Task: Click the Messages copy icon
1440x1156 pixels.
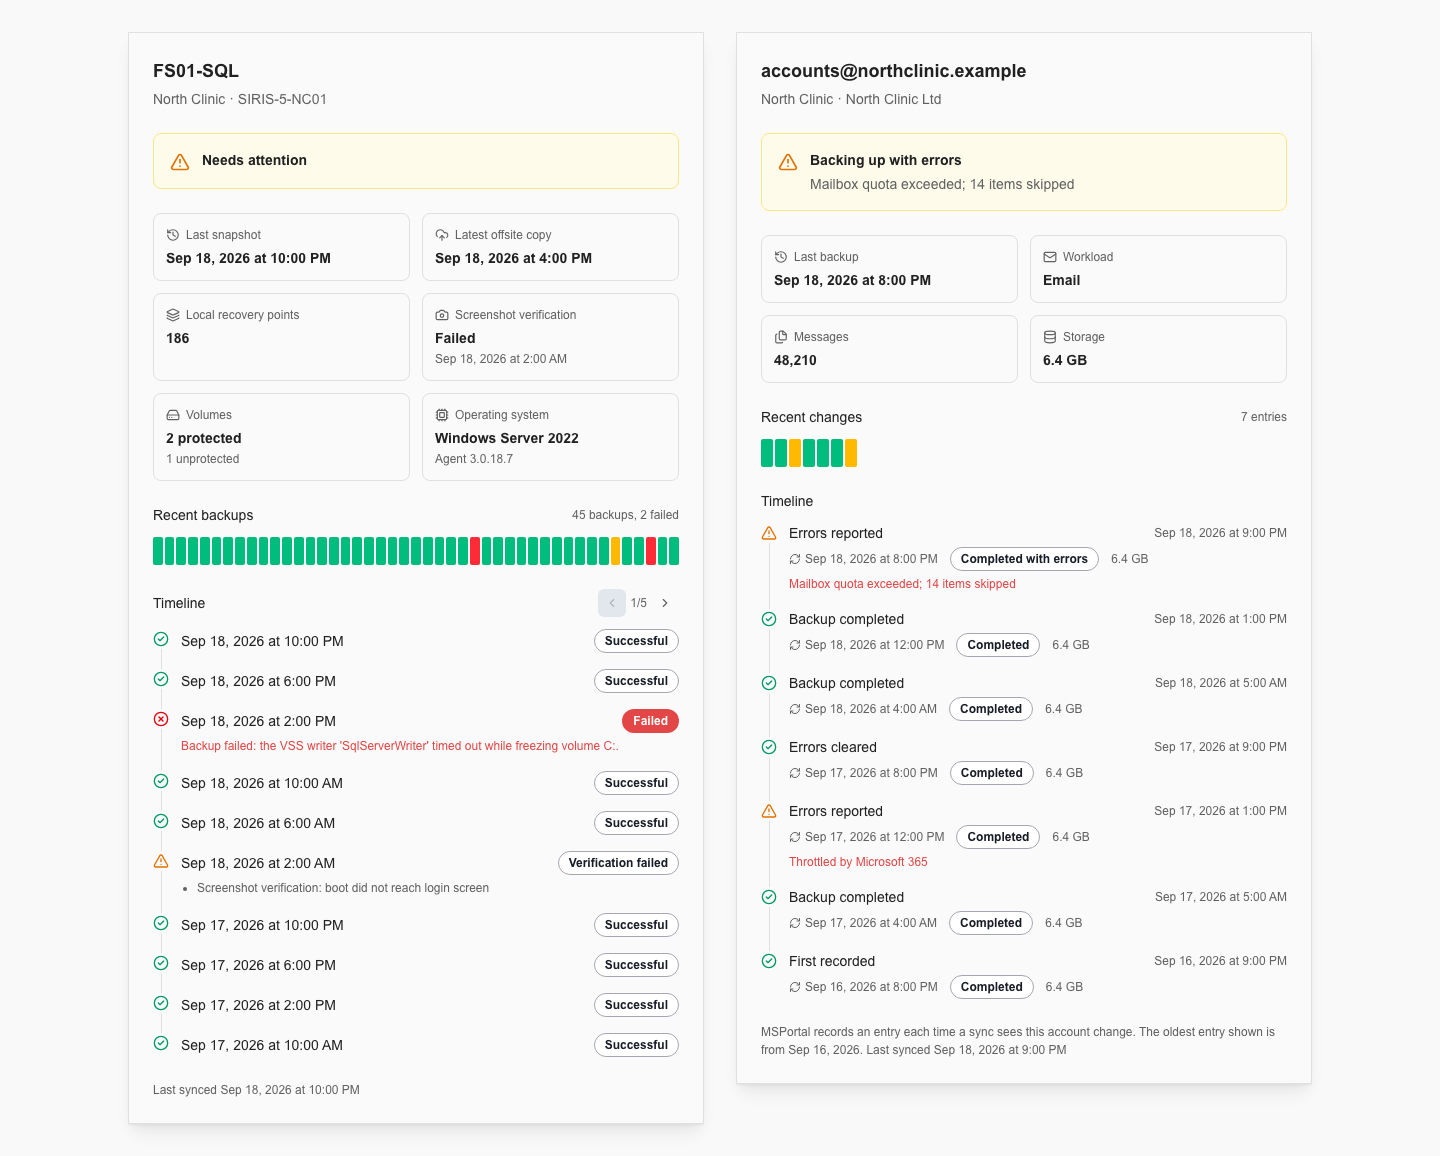Action: coord(781,337)
